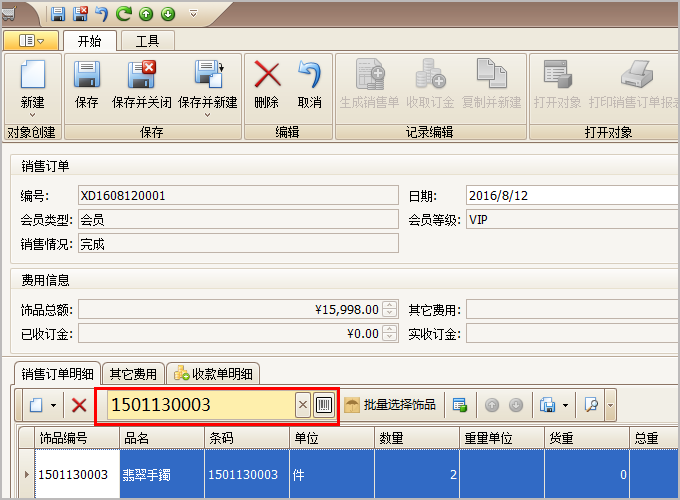Image resolution: width=680 pixels, height=500 pixels.
Task: Increase 已收订金 with the up spinner
Action: click(390, 329)
